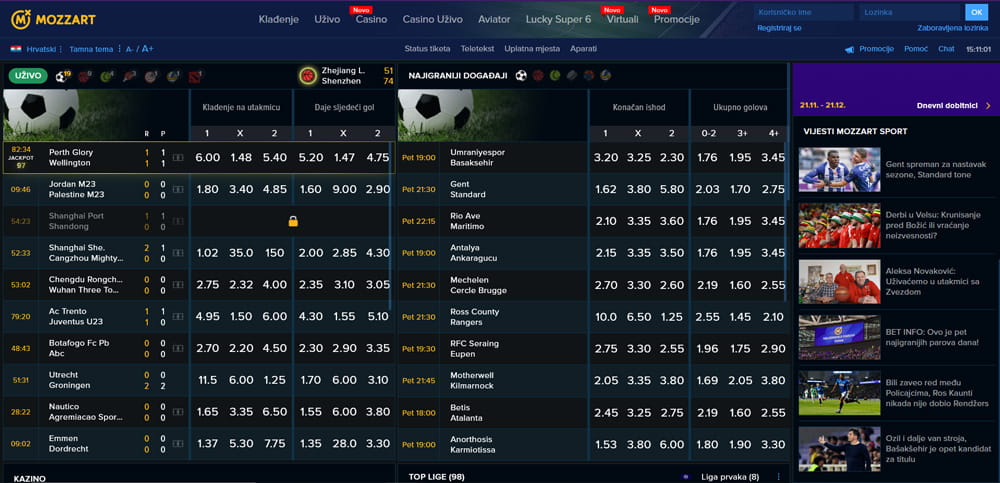
Task: Click the Croatian flag icon
Action: click(x=16, y=48)
